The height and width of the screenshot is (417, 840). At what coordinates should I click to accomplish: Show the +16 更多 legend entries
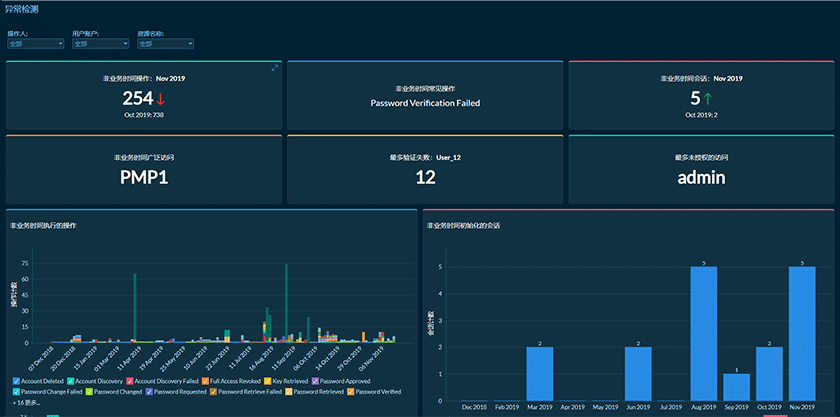[x=26, y=402]
